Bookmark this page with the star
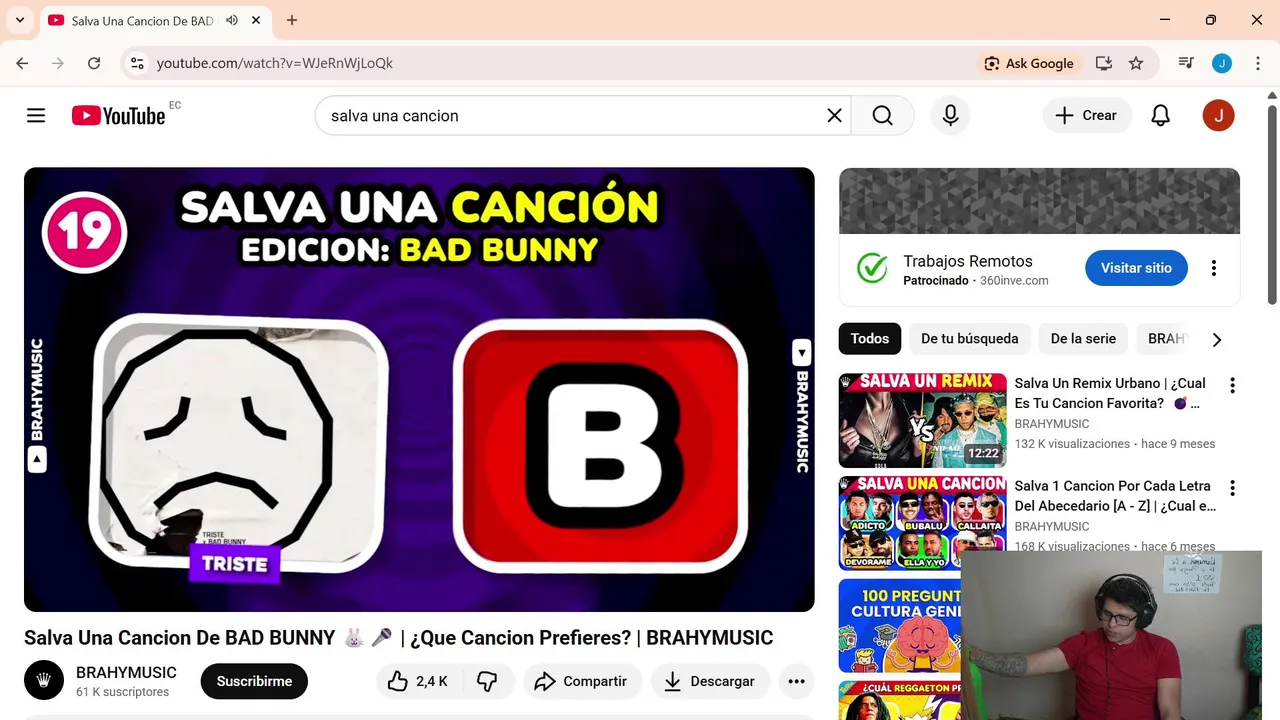The height and width of the screenshot is (720, 1280). click(1136, 63)
